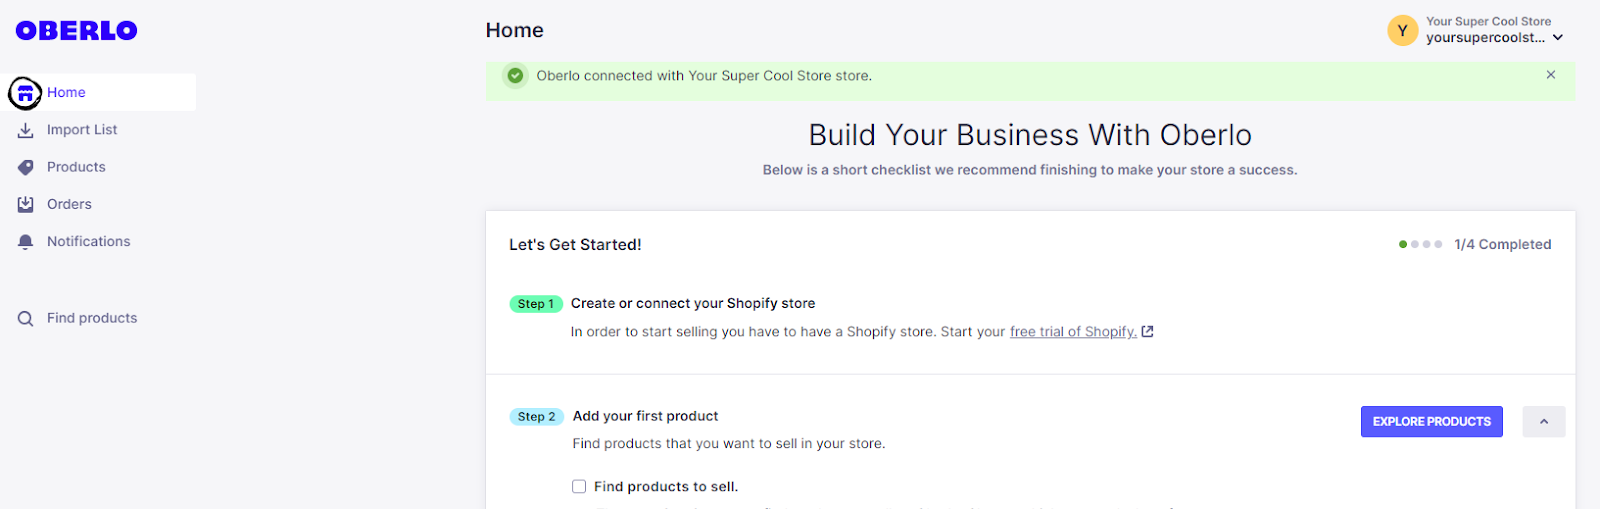Click the Import List download icon
Screen dimensions: 1600x509
(26, 130)
